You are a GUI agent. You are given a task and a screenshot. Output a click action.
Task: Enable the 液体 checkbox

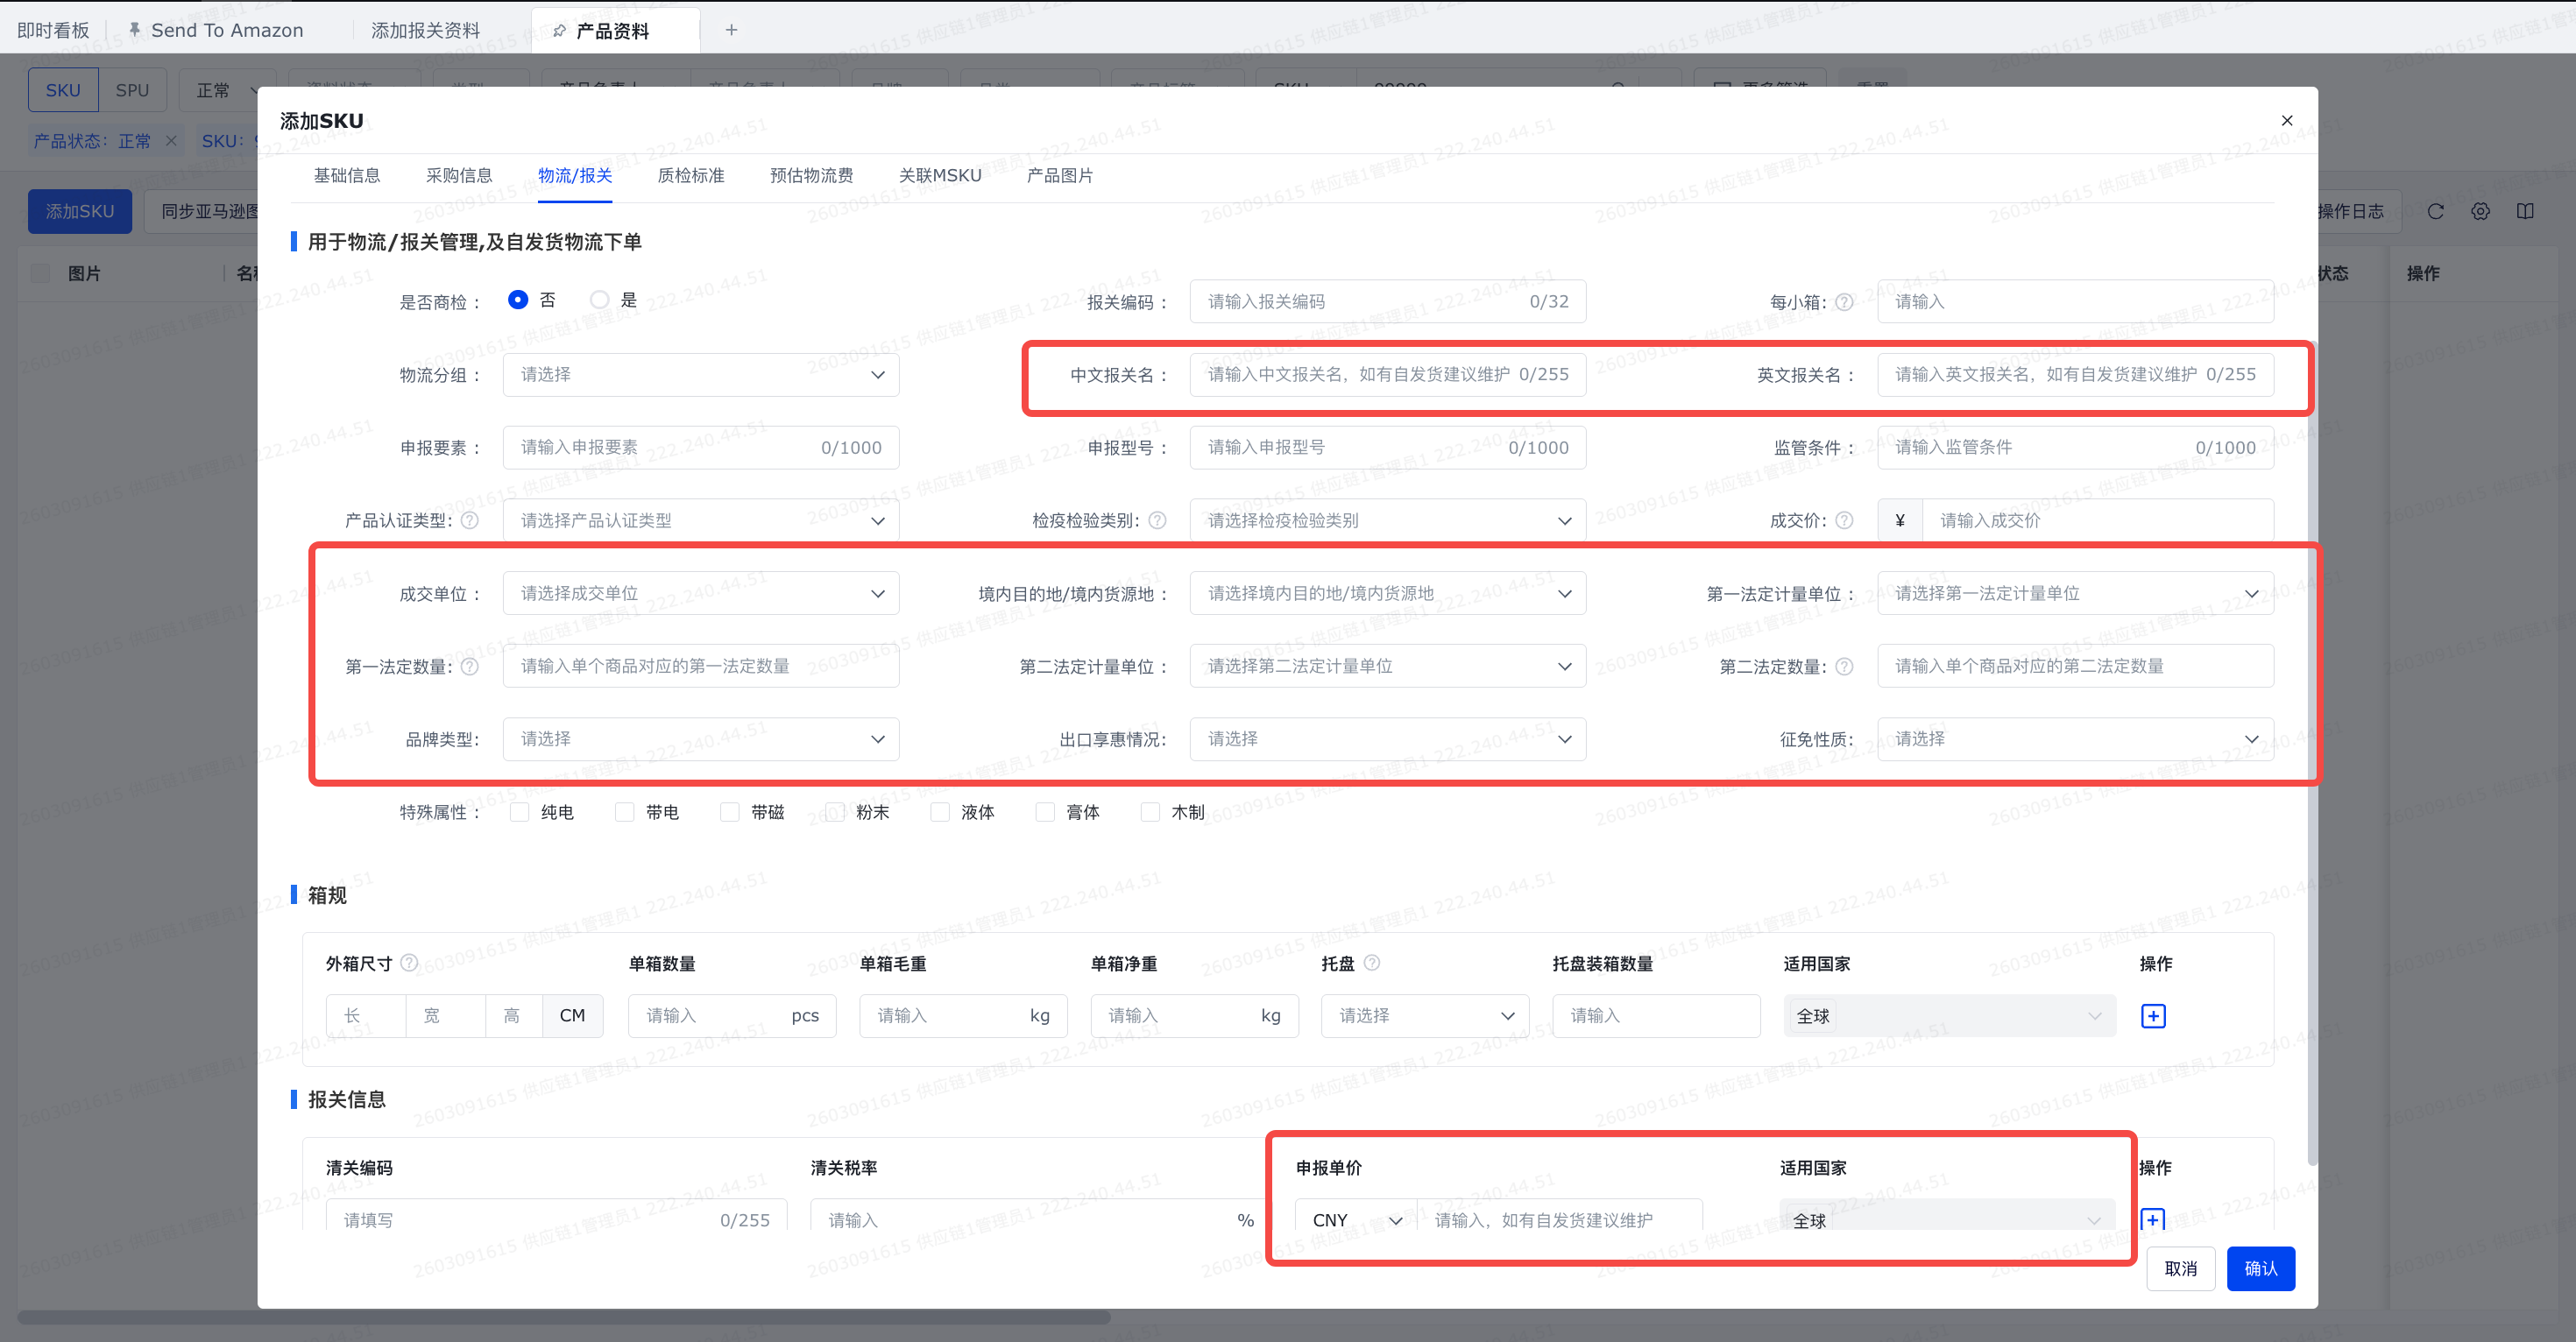940,812
